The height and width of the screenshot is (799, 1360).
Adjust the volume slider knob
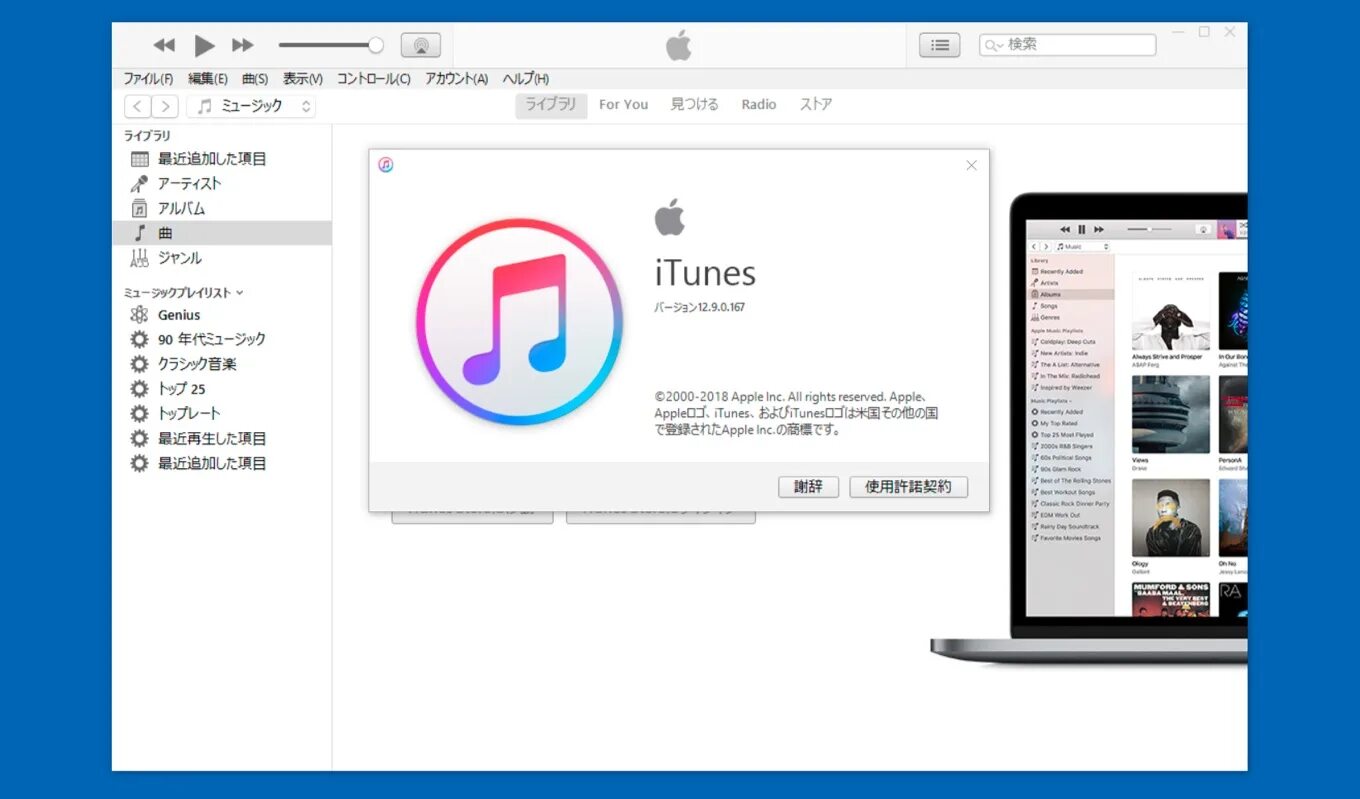pos(376,45)
